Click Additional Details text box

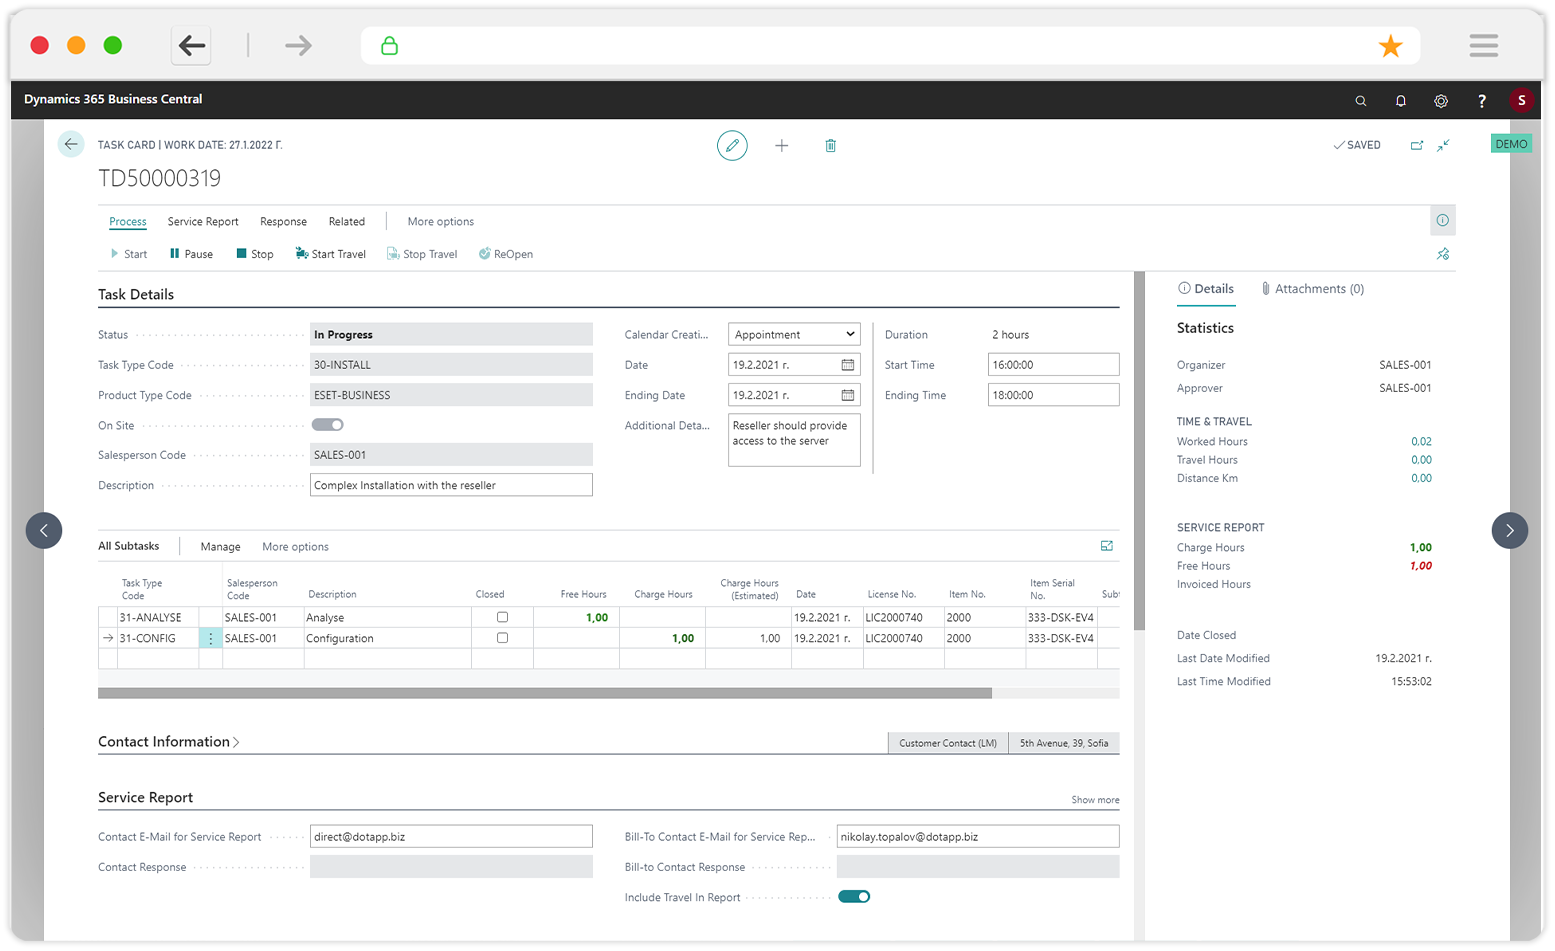[x=794, y=440]
